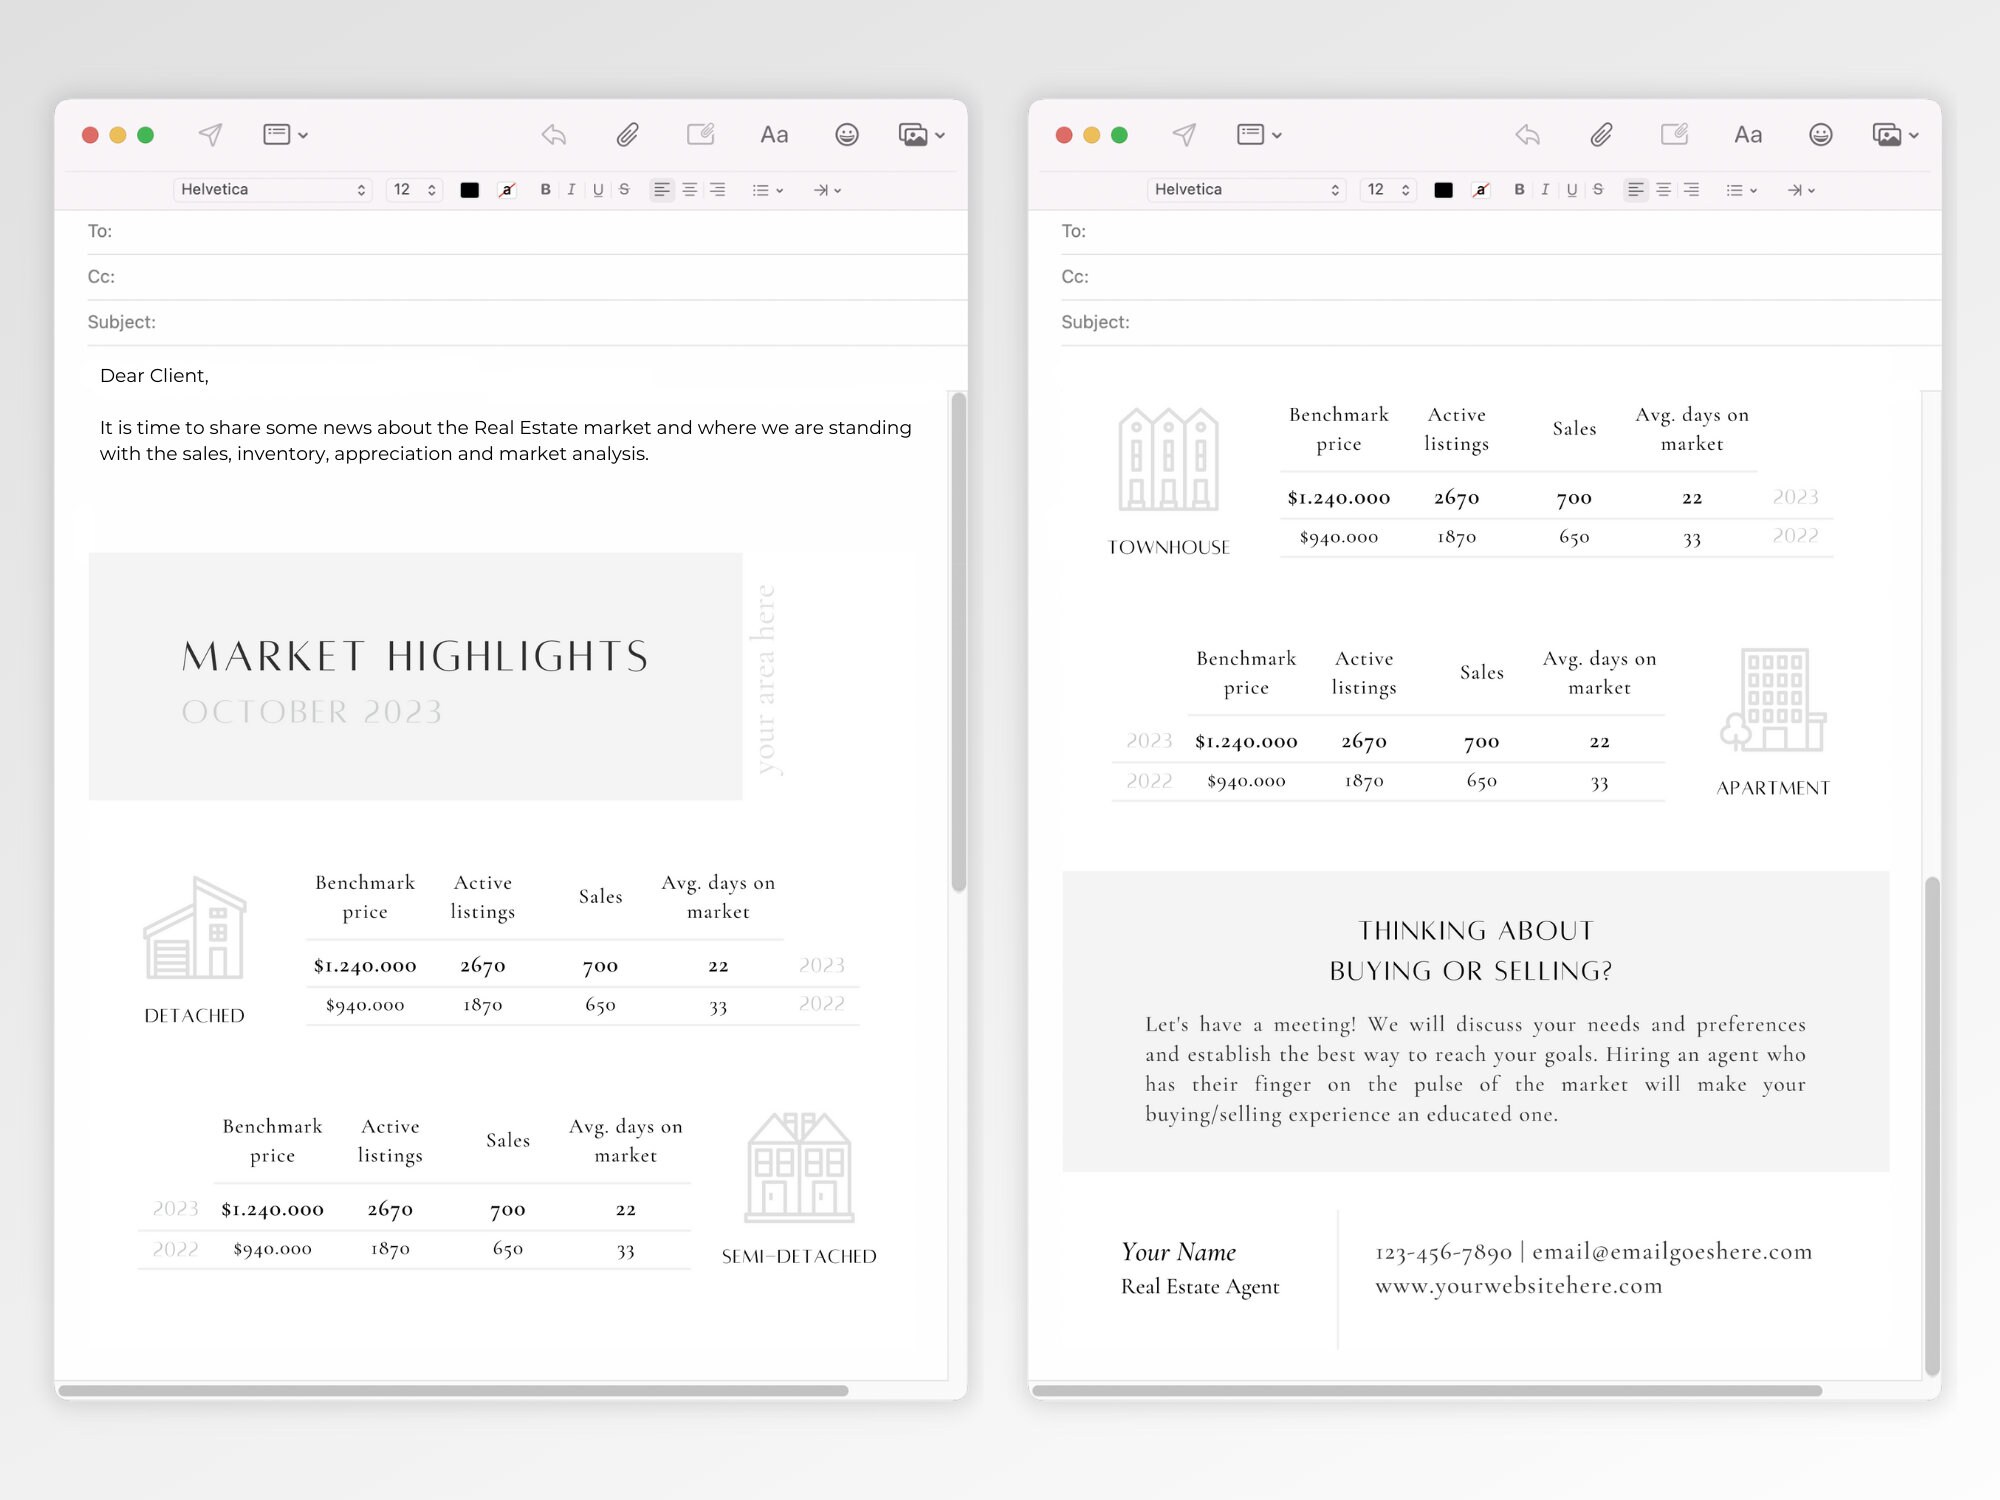The width and height of the screenshot is (2000, 1500).
Task: Click the www.yourwebsitehere.com link
Action: point(1518,1285)
